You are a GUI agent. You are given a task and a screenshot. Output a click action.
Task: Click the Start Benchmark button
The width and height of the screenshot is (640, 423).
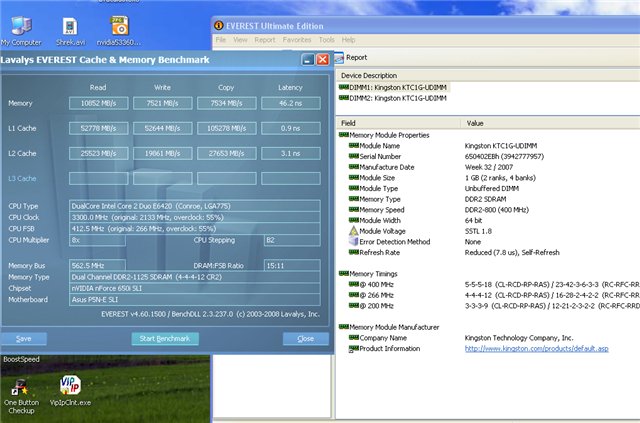[164, 339]
